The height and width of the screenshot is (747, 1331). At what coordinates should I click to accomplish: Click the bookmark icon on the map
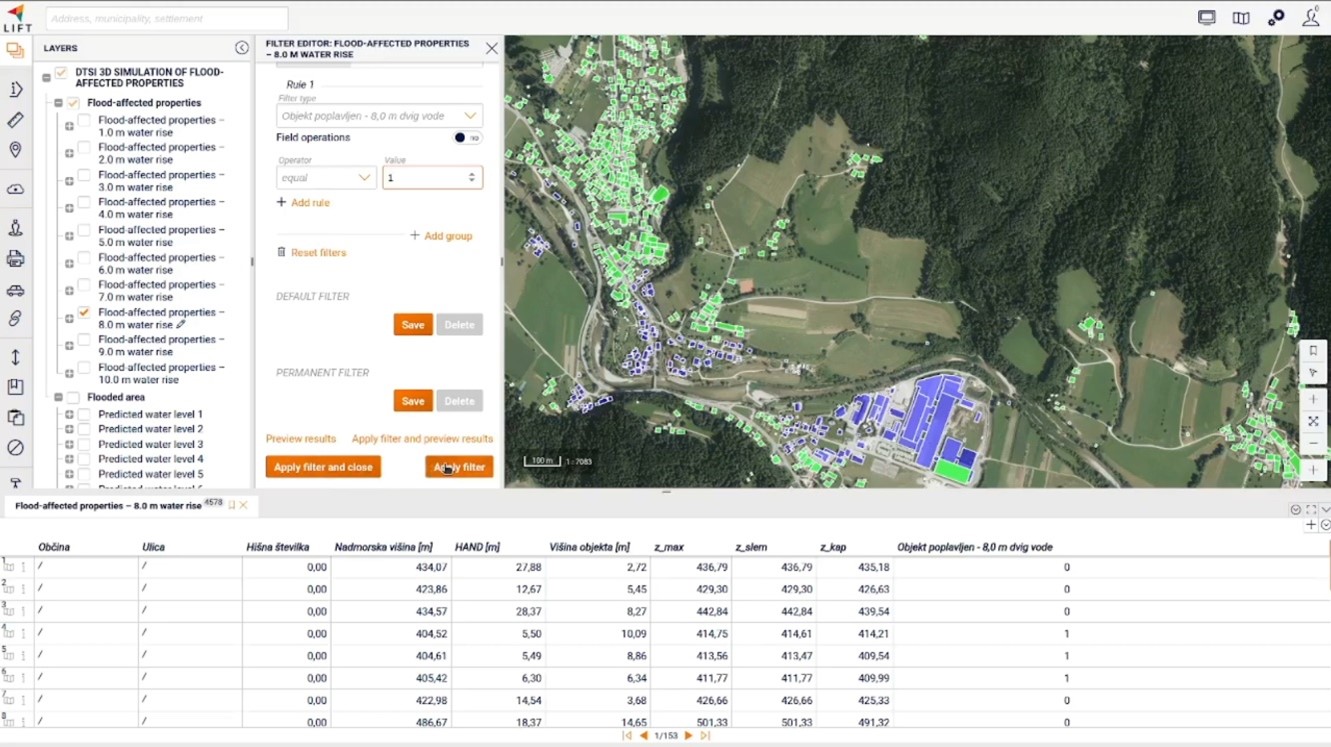click(x=1313, y=351)
